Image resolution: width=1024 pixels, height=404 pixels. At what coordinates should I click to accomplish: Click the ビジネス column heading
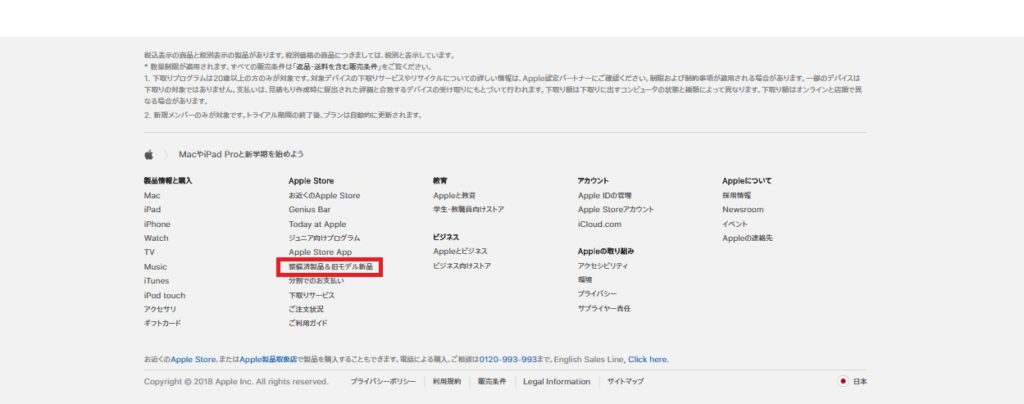[x=446, y=237]
